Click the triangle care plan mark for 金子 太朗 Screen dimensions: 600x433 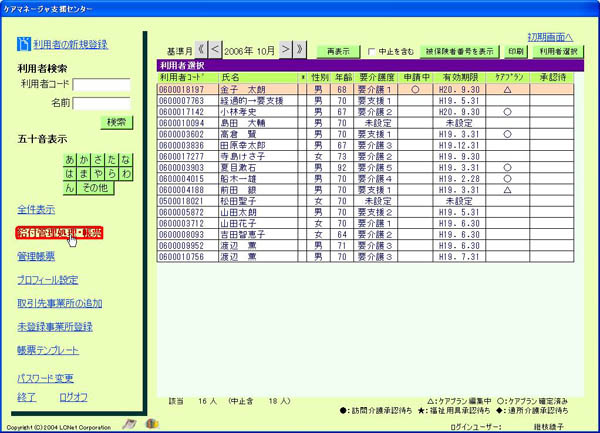pyautogui.click(x=507, y=90)
